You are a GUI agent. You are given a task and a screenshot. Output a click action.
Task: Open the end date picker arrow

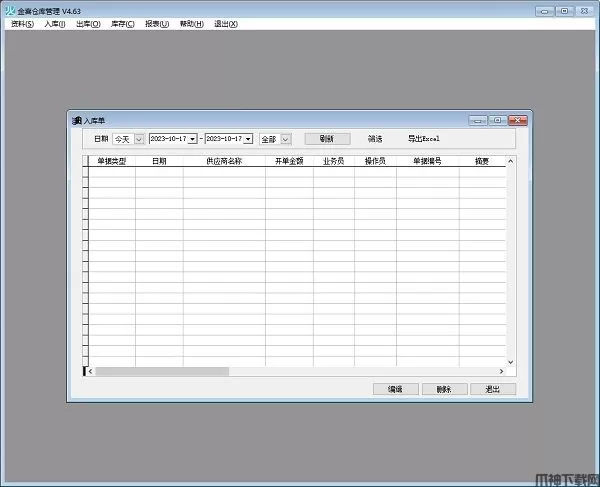coord(248,139)
